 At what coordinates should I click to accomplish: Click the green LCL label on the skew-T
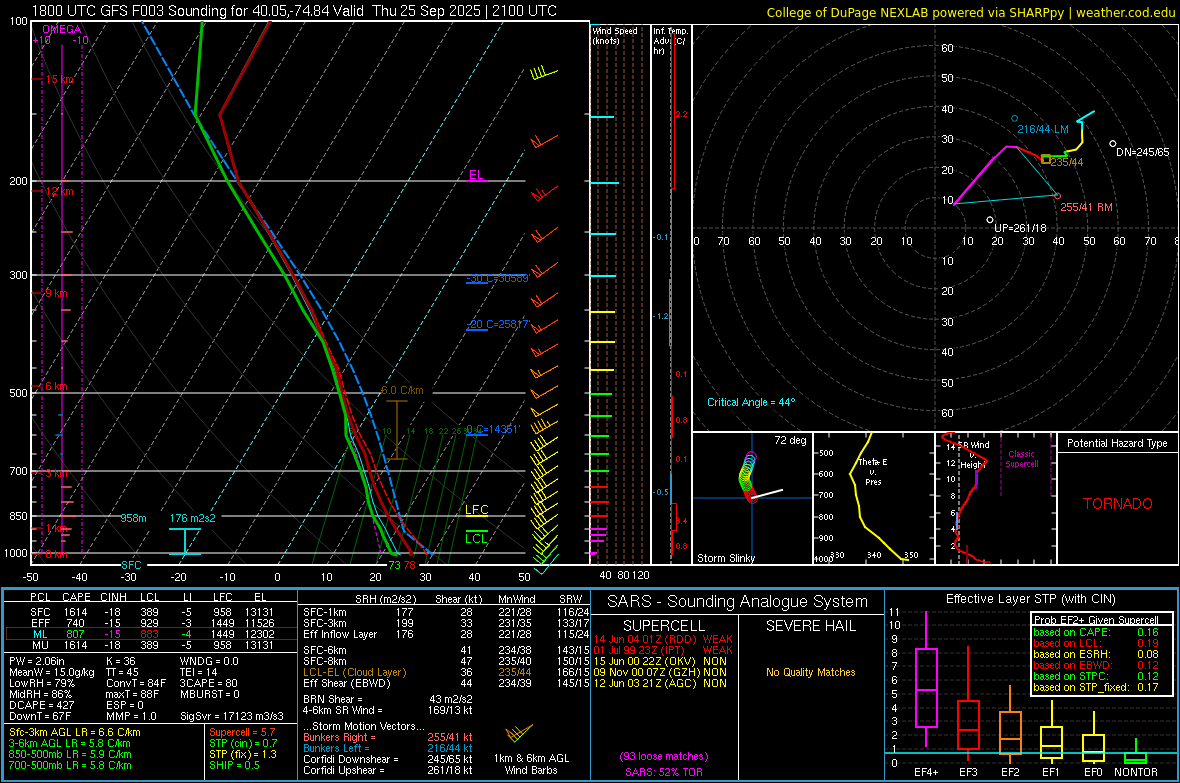[476, 538]
